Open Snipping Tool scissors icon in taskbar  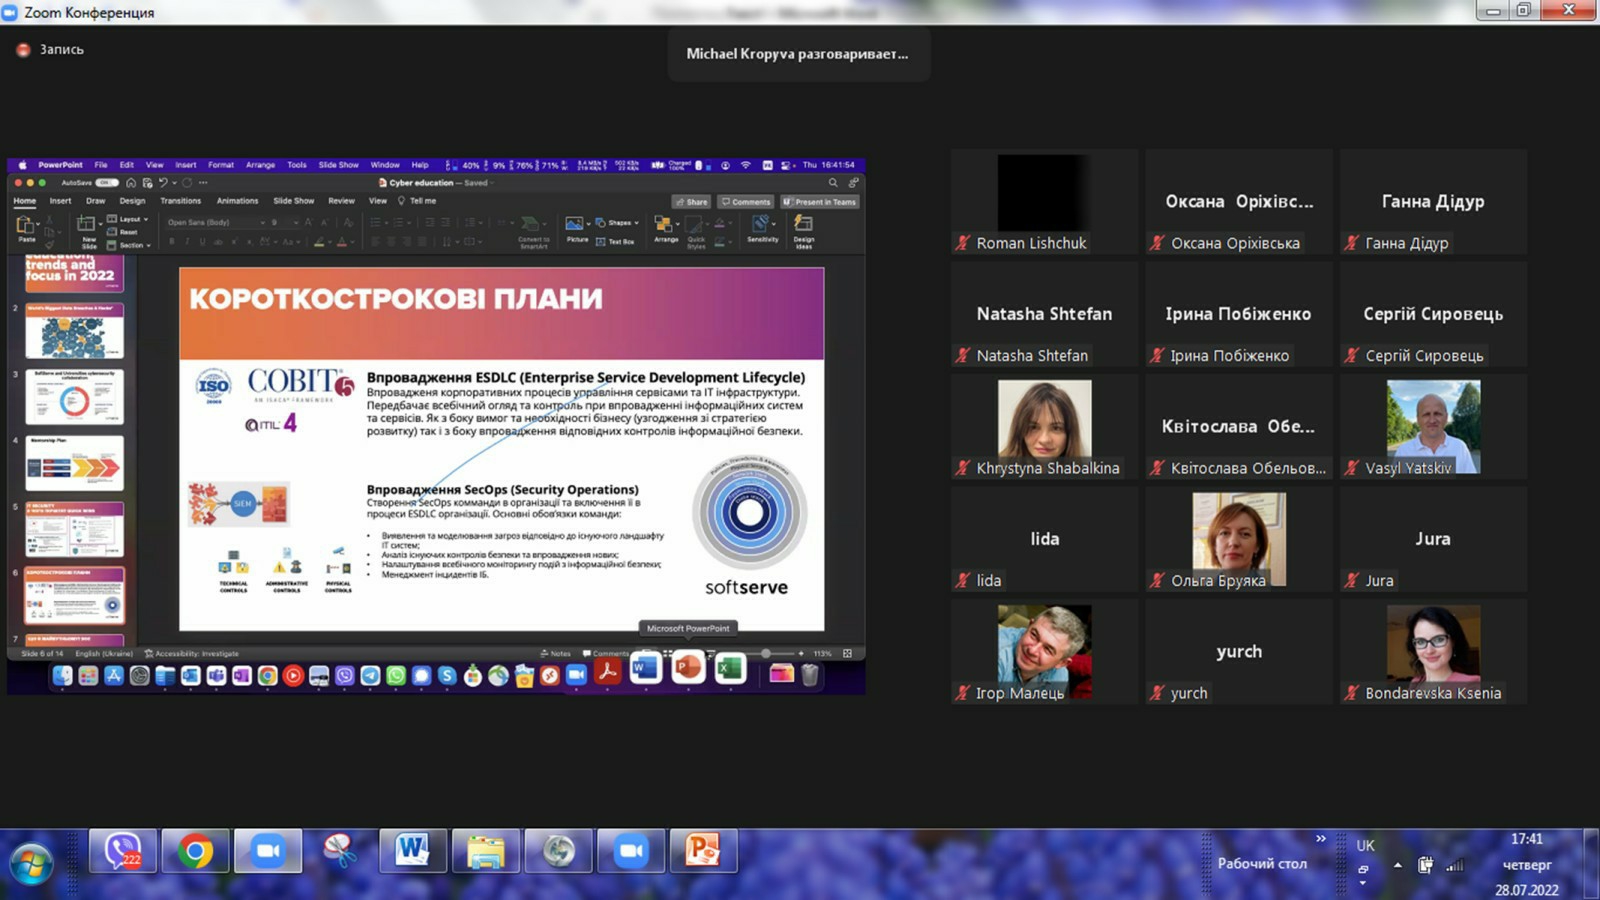coord(340,851)
